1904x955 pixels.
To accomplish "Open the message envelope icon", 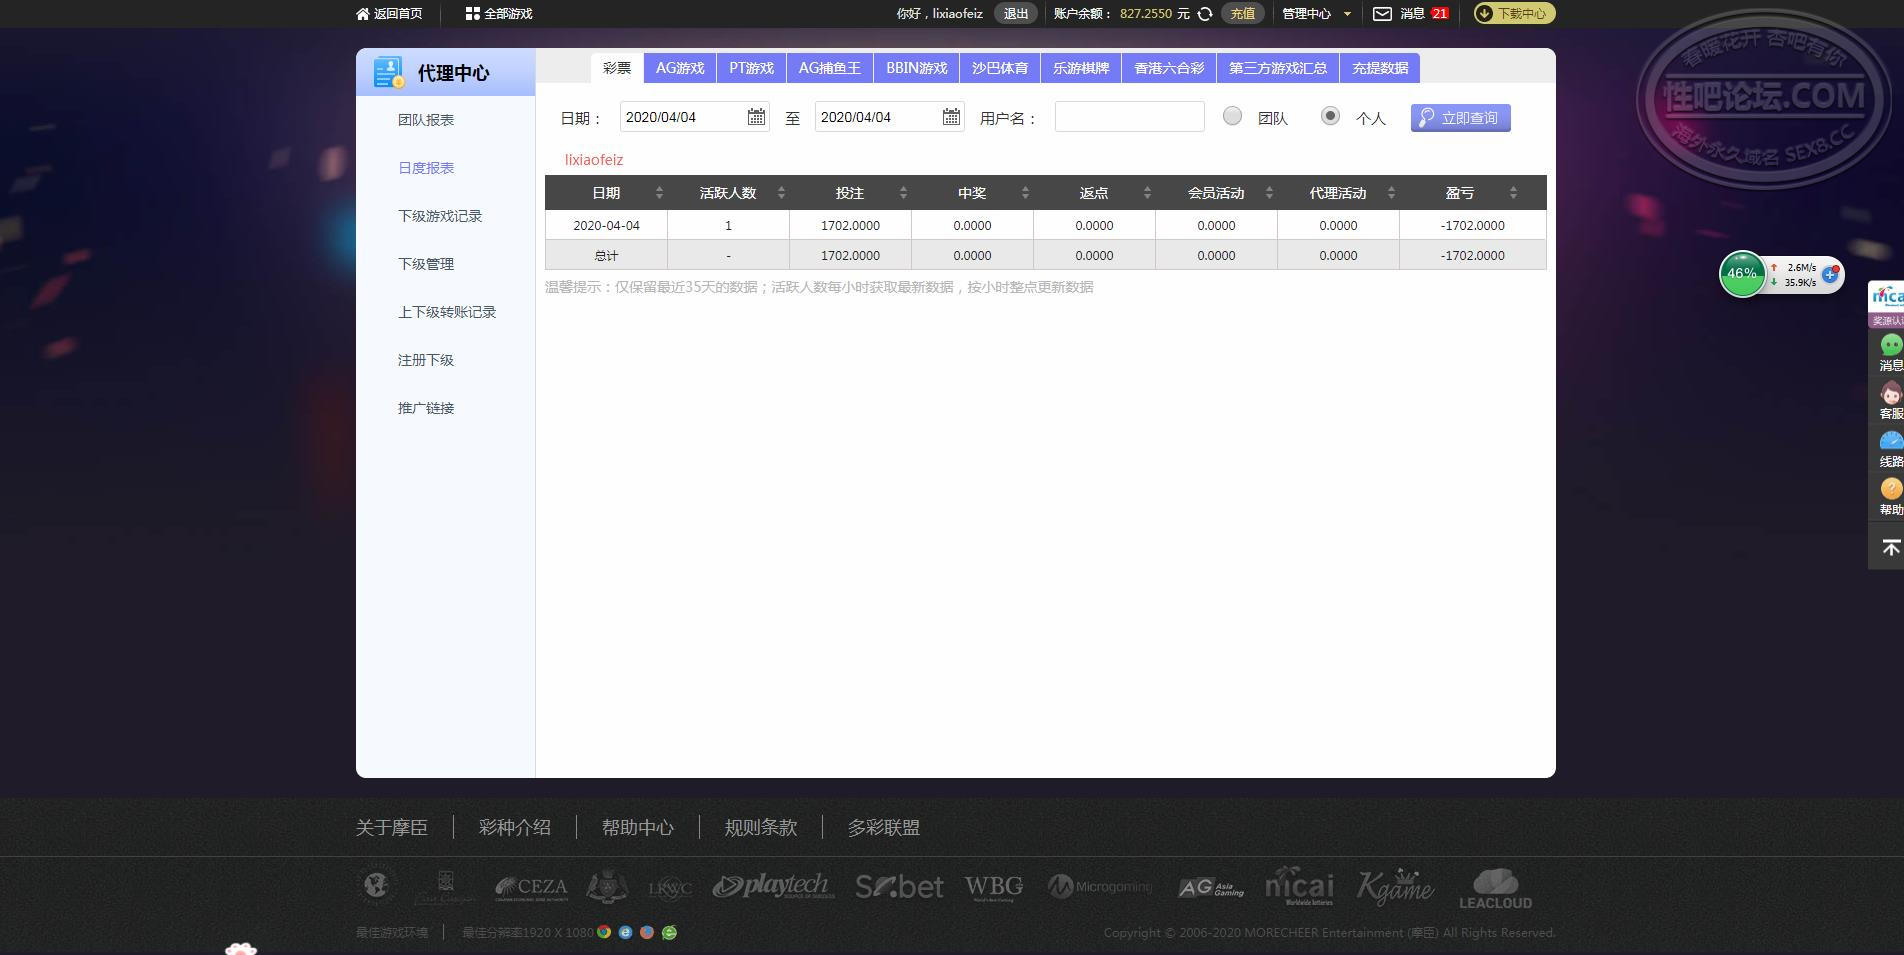I will [1382, 14].
